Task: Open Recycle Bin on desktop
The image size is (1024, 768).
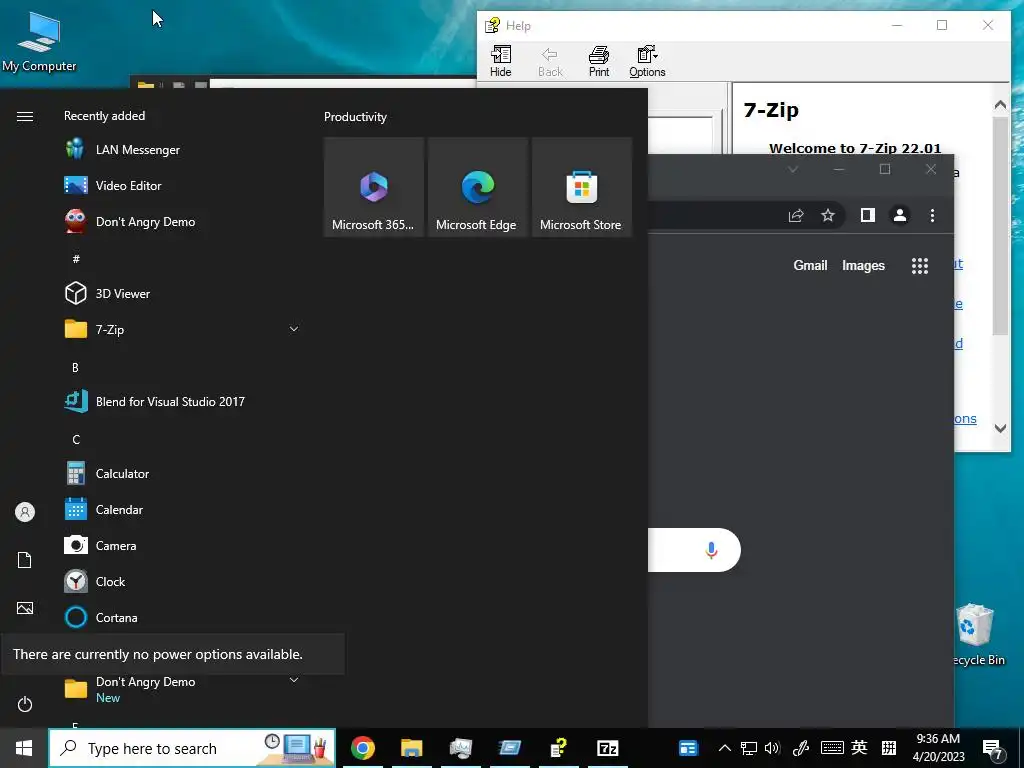Action: [976, 635]
